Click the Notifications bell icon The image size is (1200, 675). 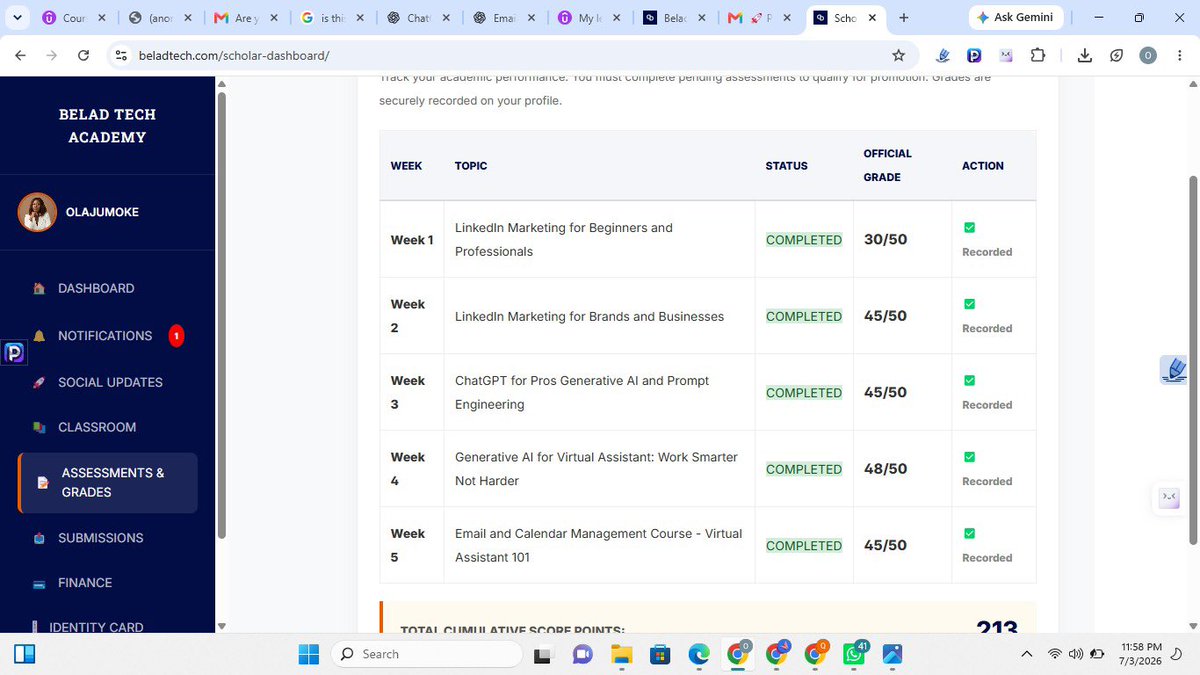click(x=39, y=336)
